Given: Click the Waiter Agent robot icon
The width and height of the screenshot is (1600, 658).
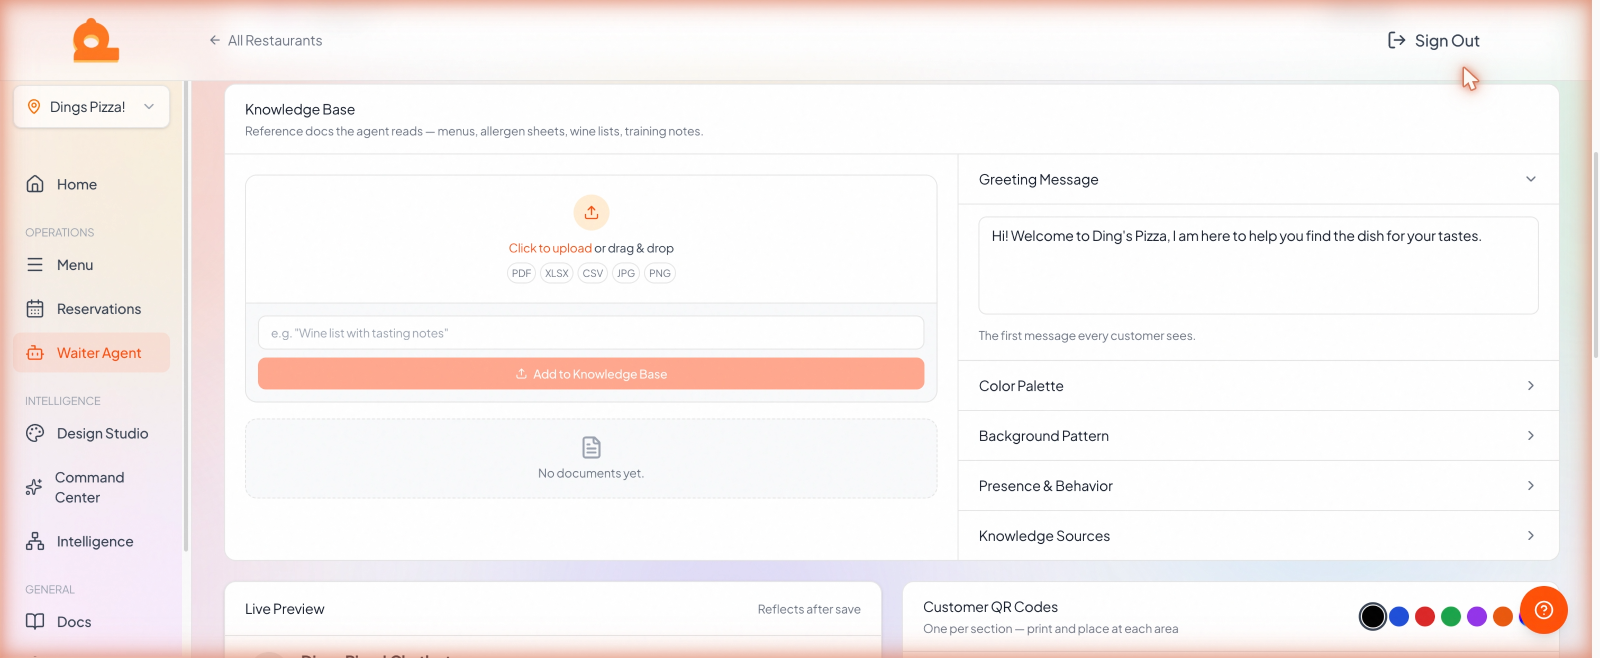Looking at the screenshot, I should 35,353.
